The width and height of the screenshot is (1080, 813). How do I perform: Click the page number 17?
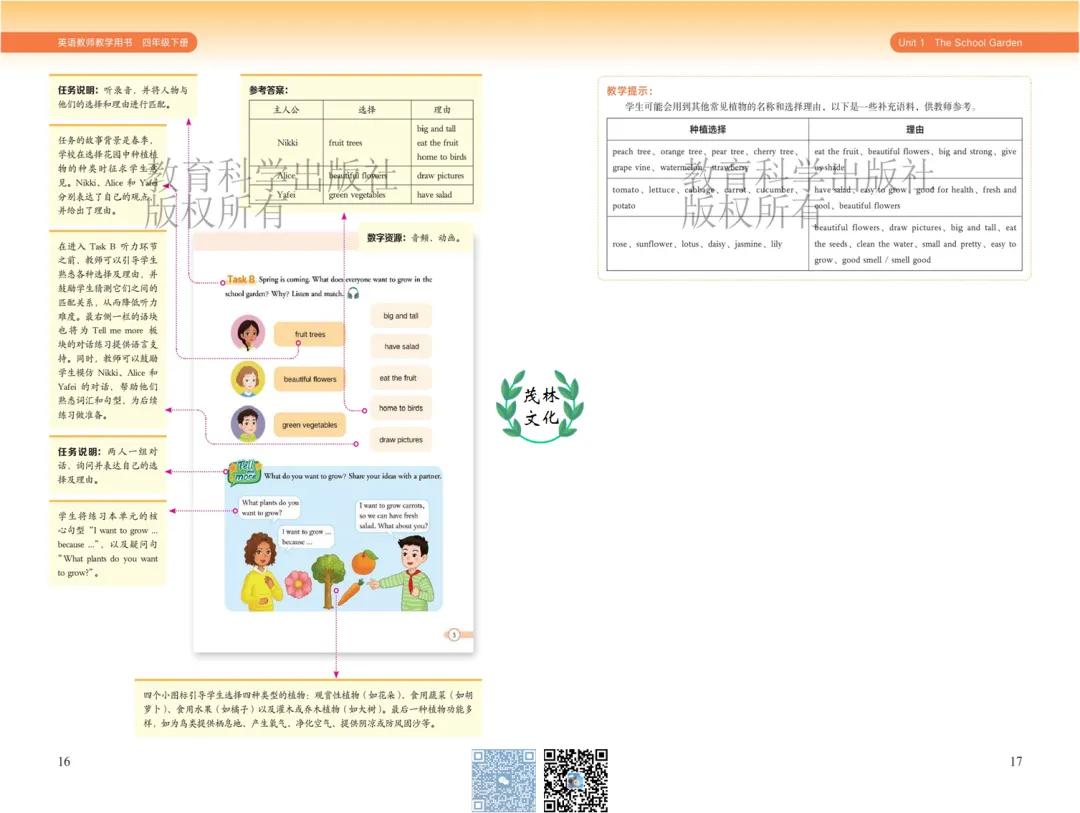(1016, 761)
